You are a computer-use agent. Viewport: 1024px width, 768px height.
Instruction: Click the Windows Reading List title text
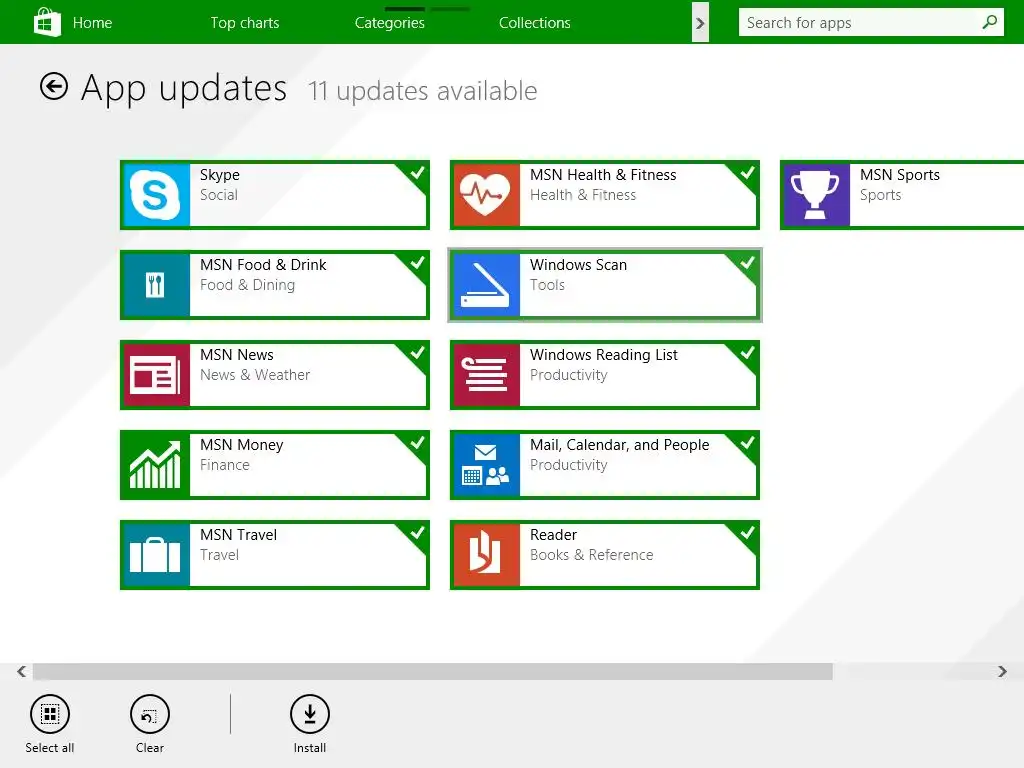pos(604,355)
